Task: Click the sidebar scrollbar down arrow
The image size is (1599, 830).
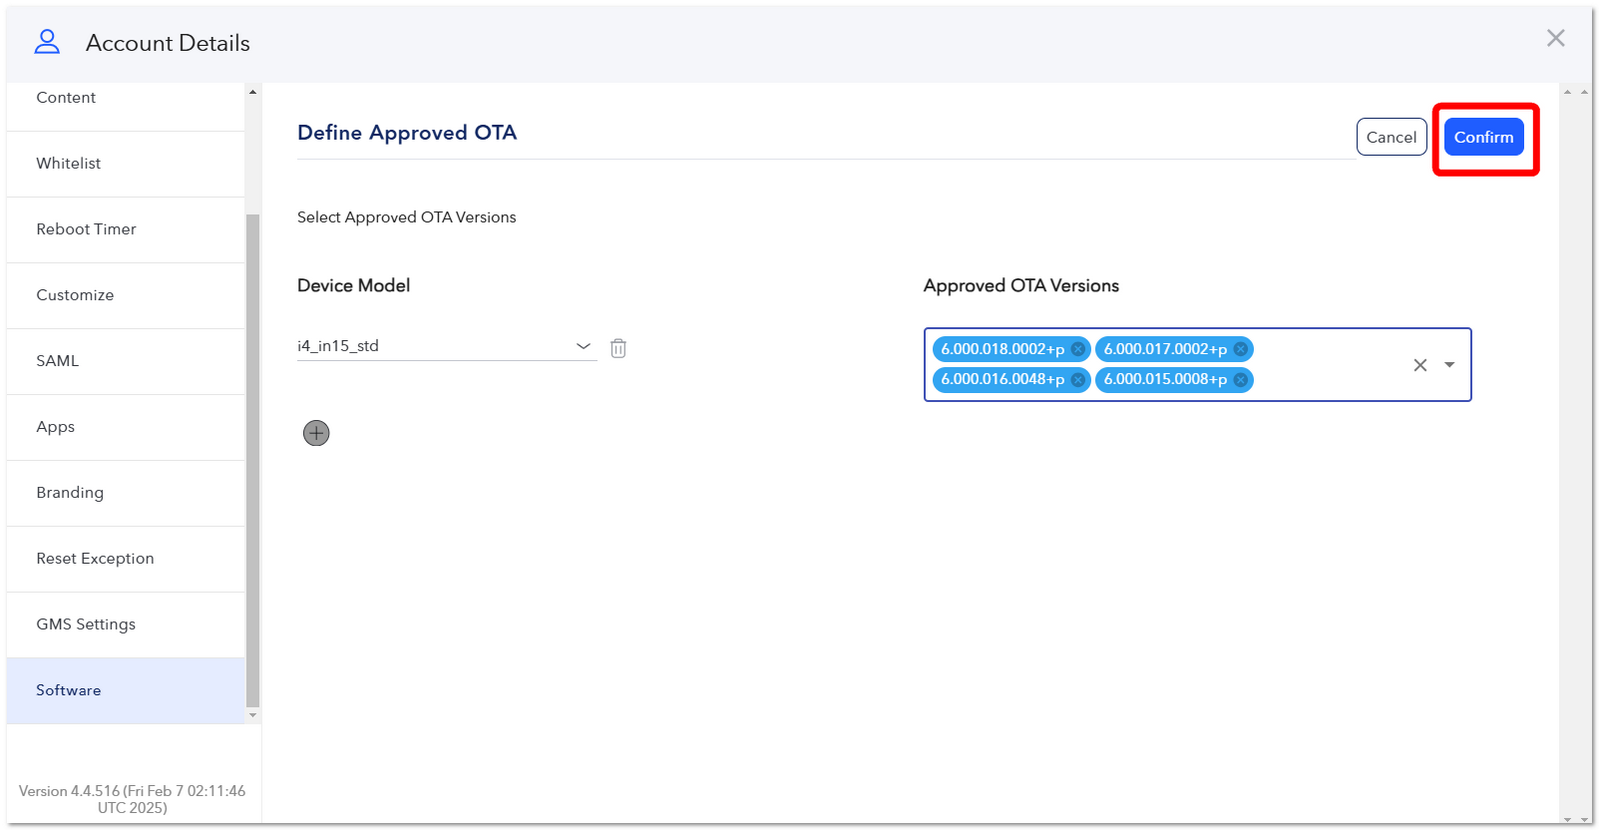Action: [253, 715]
